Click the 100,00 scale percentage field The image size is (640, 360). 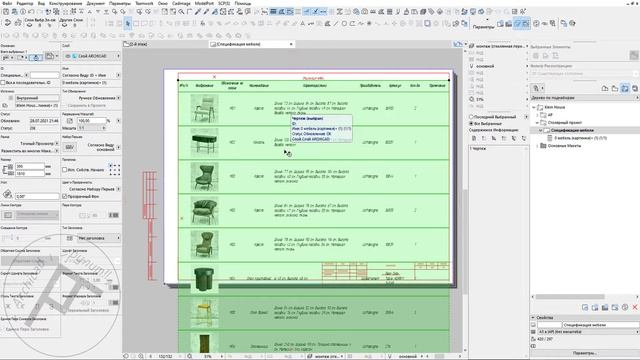pyautogui.click(x=91, y=121)
